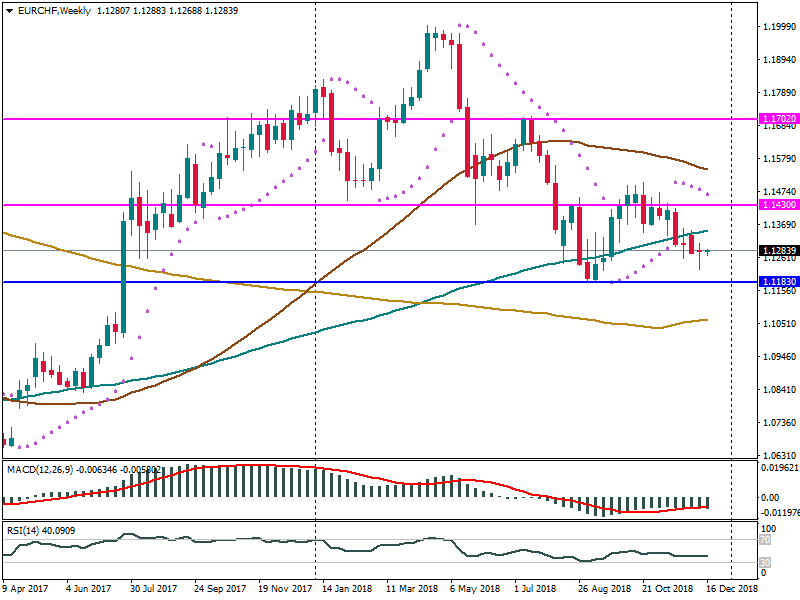Click the 6 May 2018 date label

474,591
